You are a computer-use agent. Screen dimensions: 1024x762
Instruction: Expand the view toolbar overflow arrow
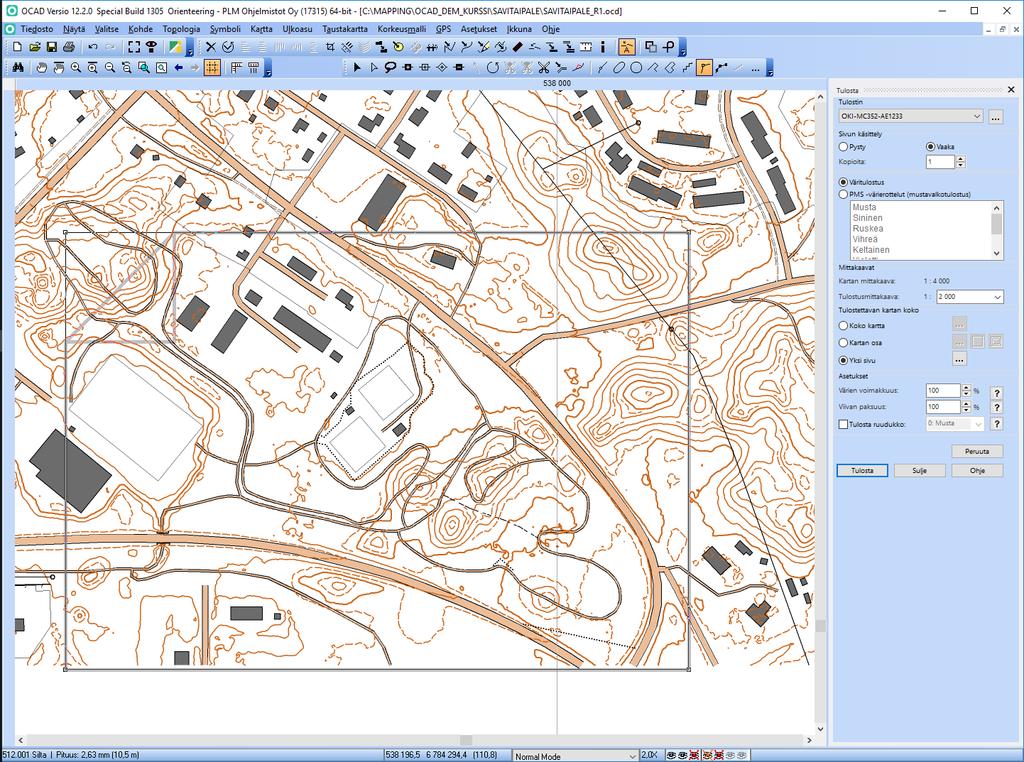pos(267,69)
